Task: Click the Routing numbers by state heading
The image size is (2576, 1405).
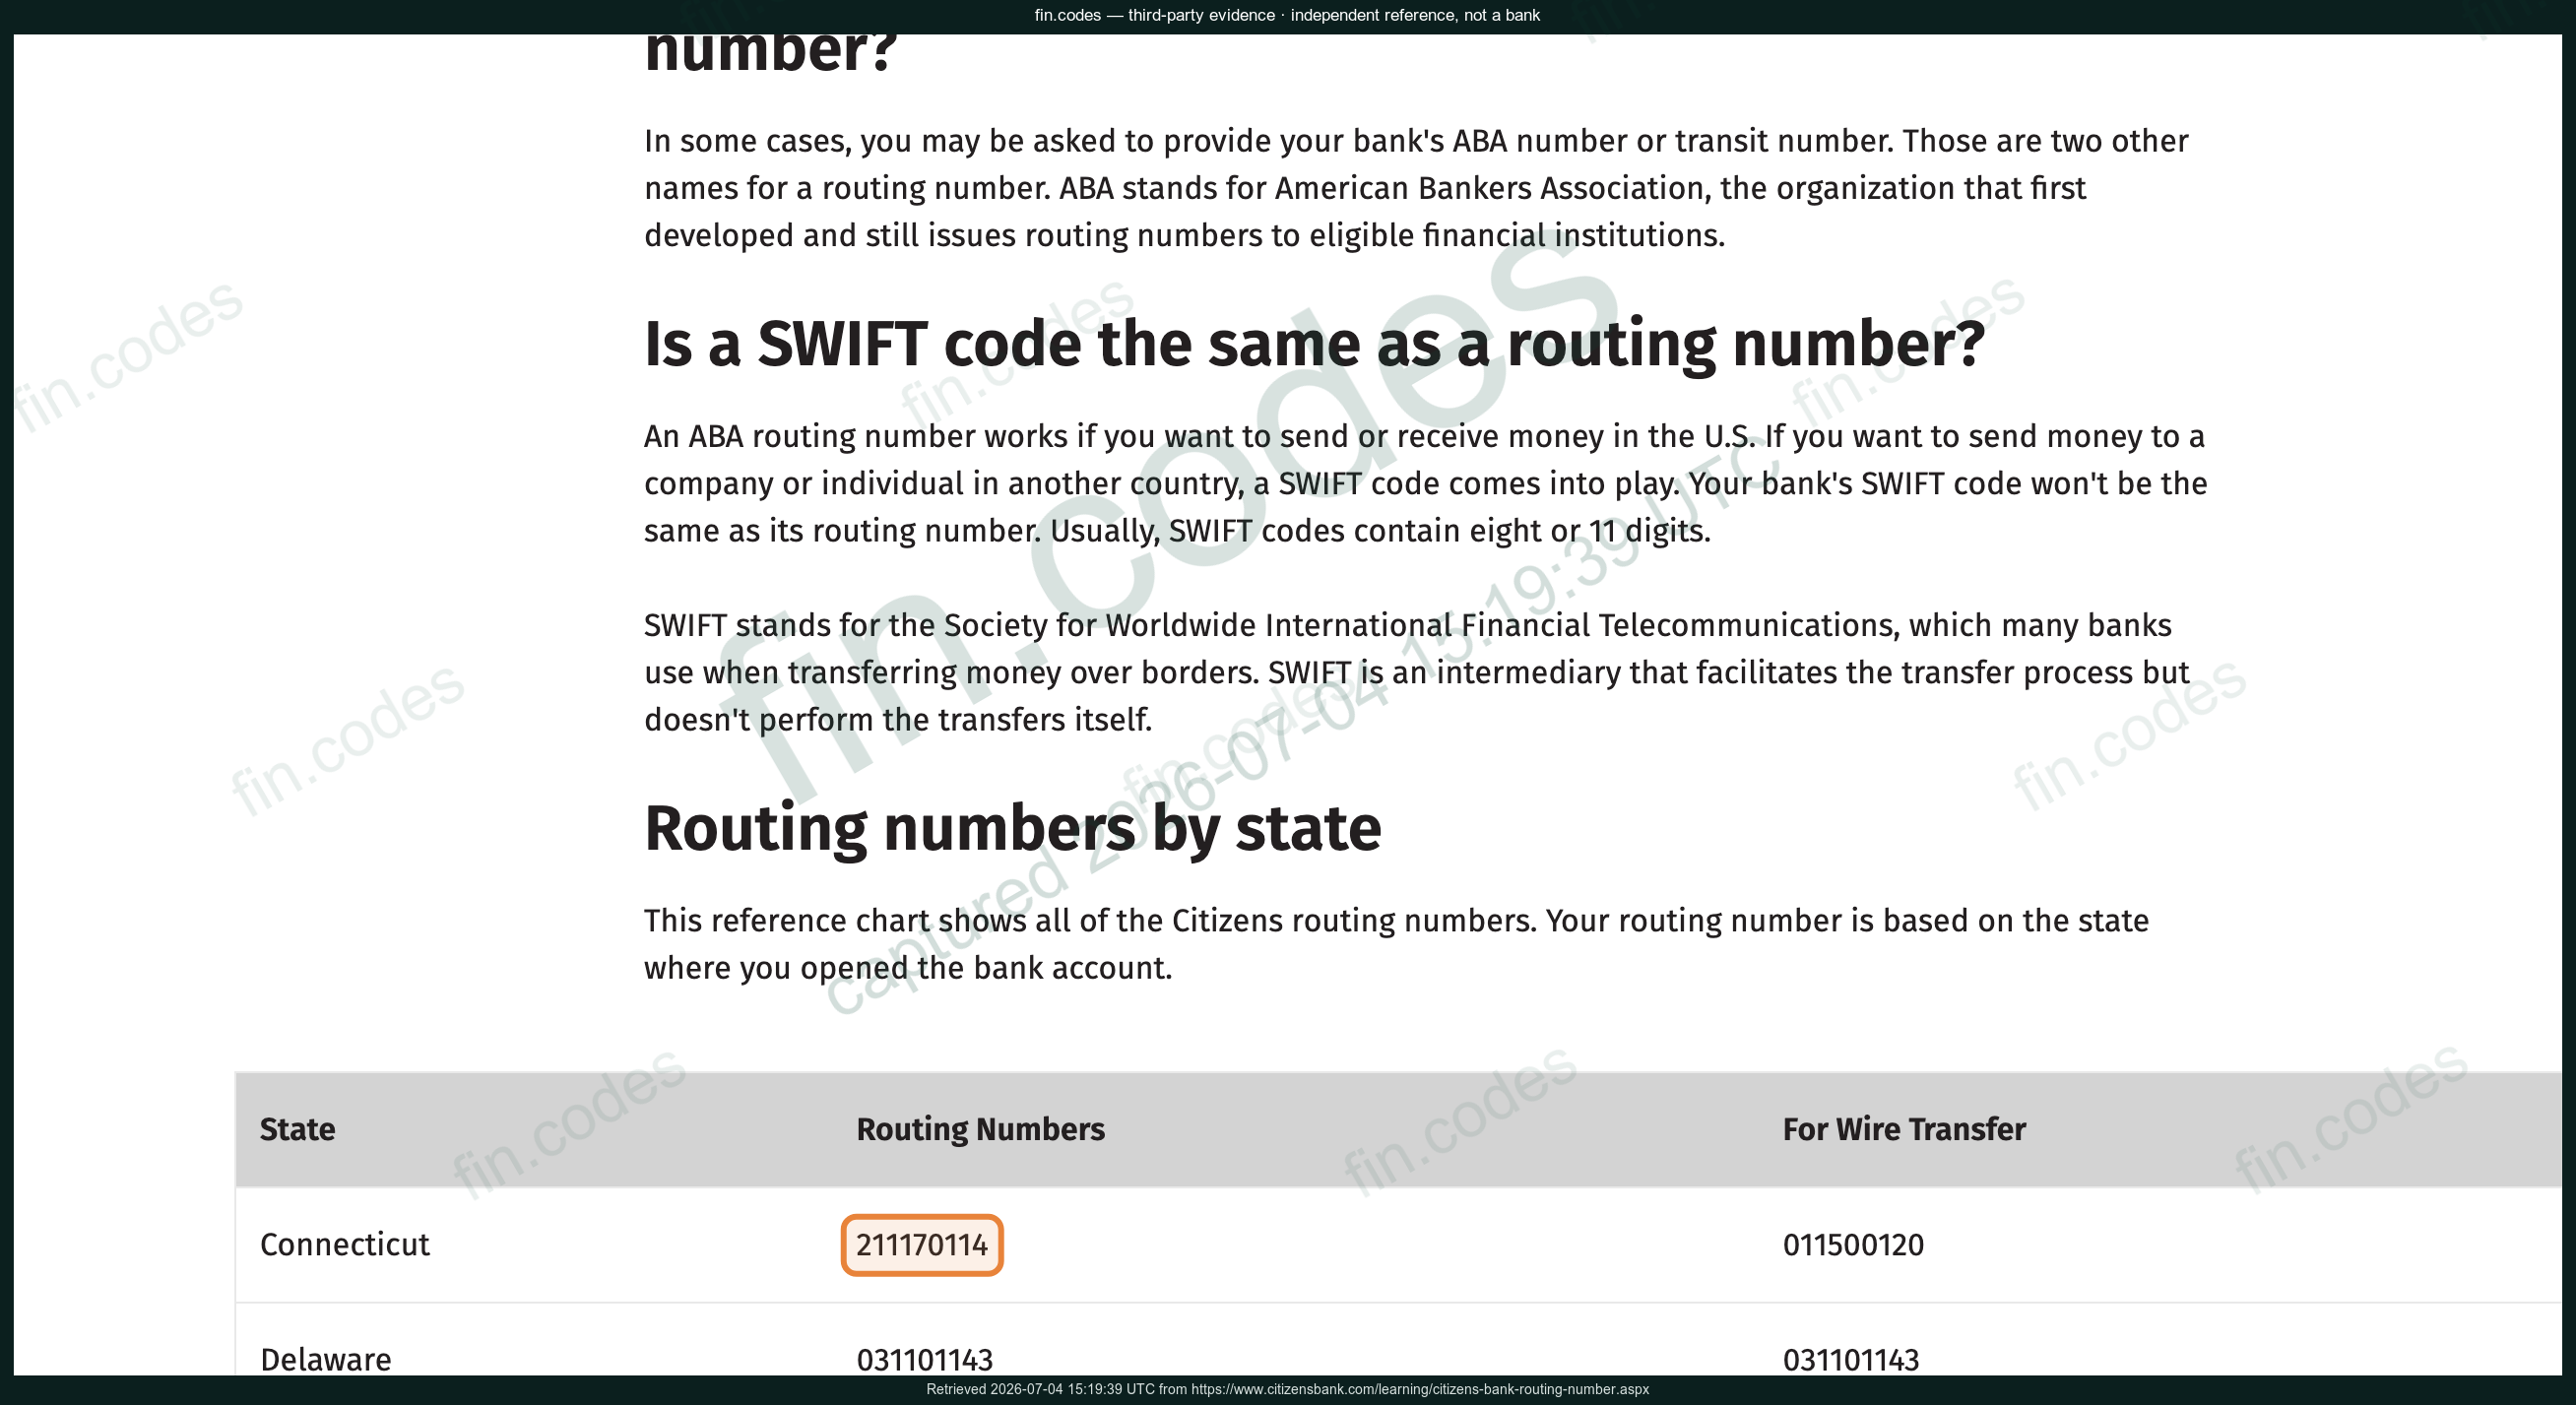Action: coord(1012,828)
